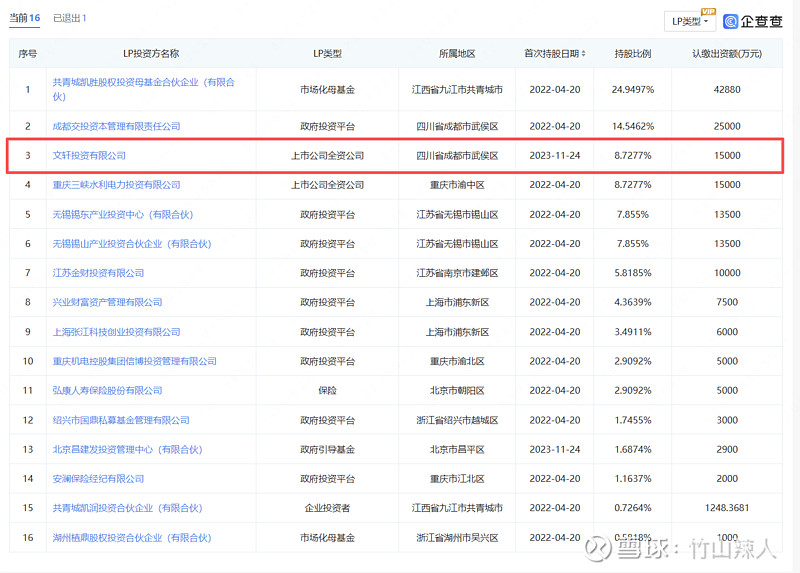Switch to the 已退出 1 tab
The width and height of the screenshot is (800, 573).
pos(70,18)
